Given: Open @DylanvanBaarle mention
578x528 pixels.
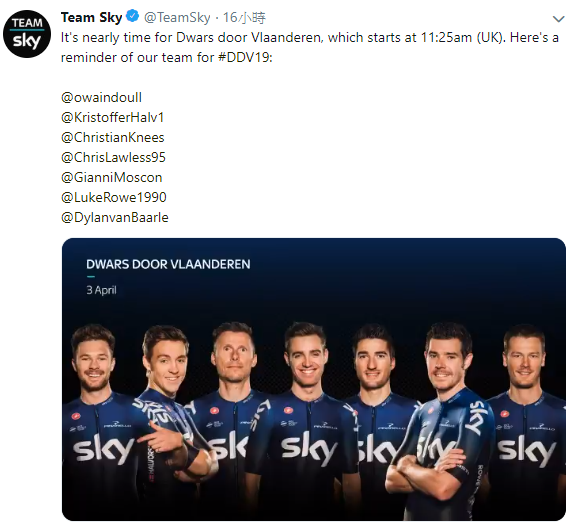Looking at the screenshot, I should 115,217.
